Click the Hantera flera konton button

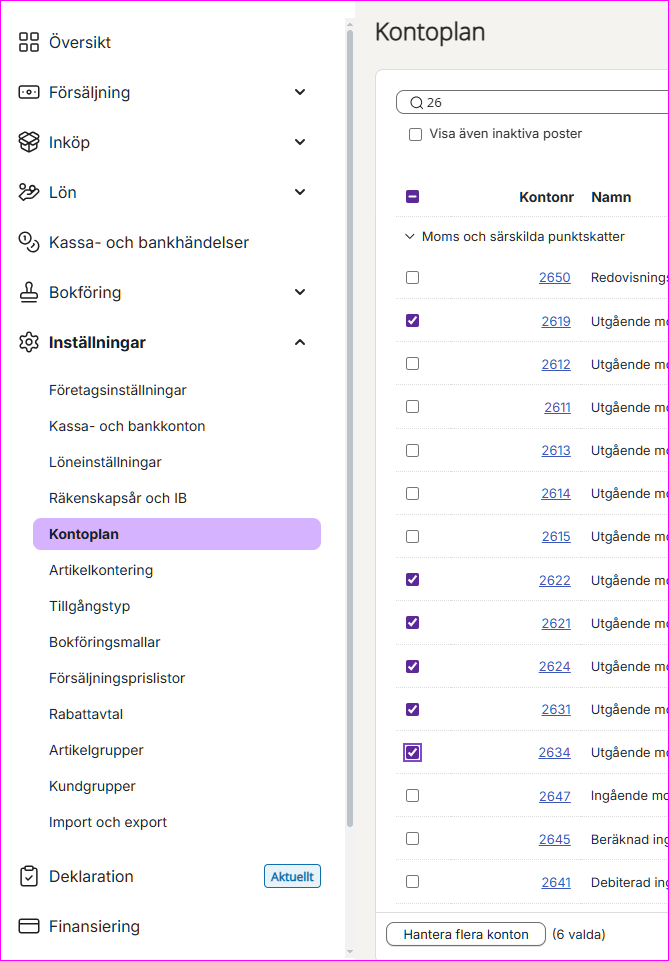pyautogui.click(x=466, y=935)
